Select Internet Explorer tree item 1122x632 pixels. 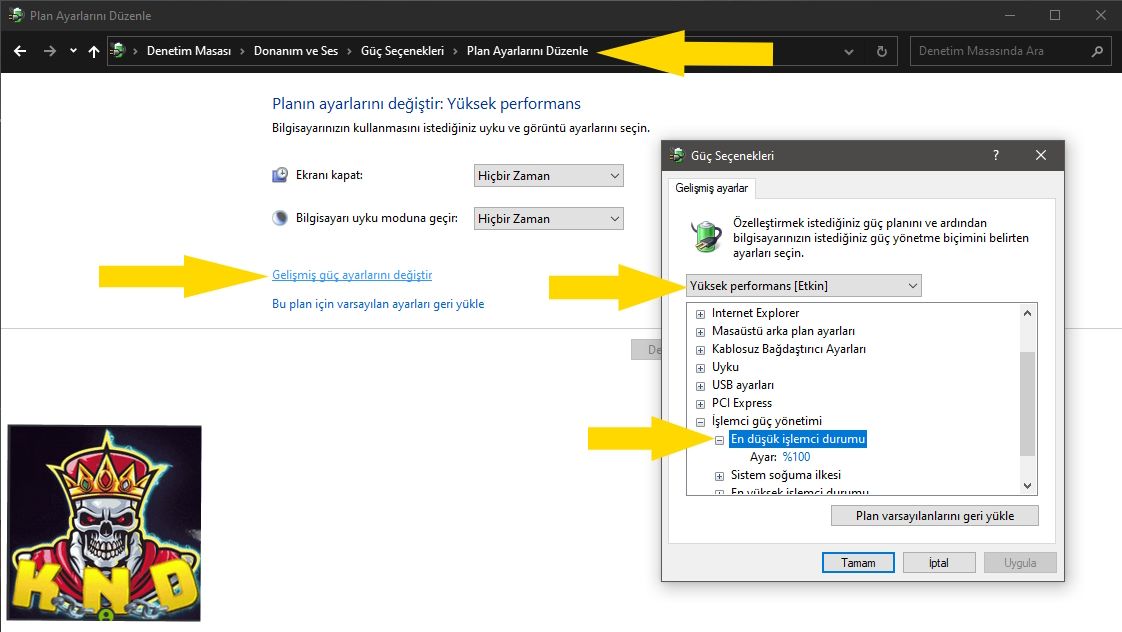(755, 313)
